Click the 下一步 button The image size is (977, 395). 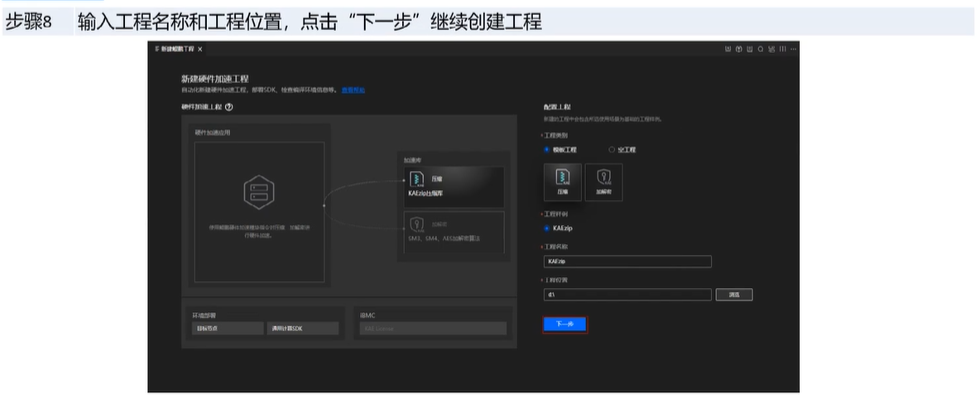565,325
